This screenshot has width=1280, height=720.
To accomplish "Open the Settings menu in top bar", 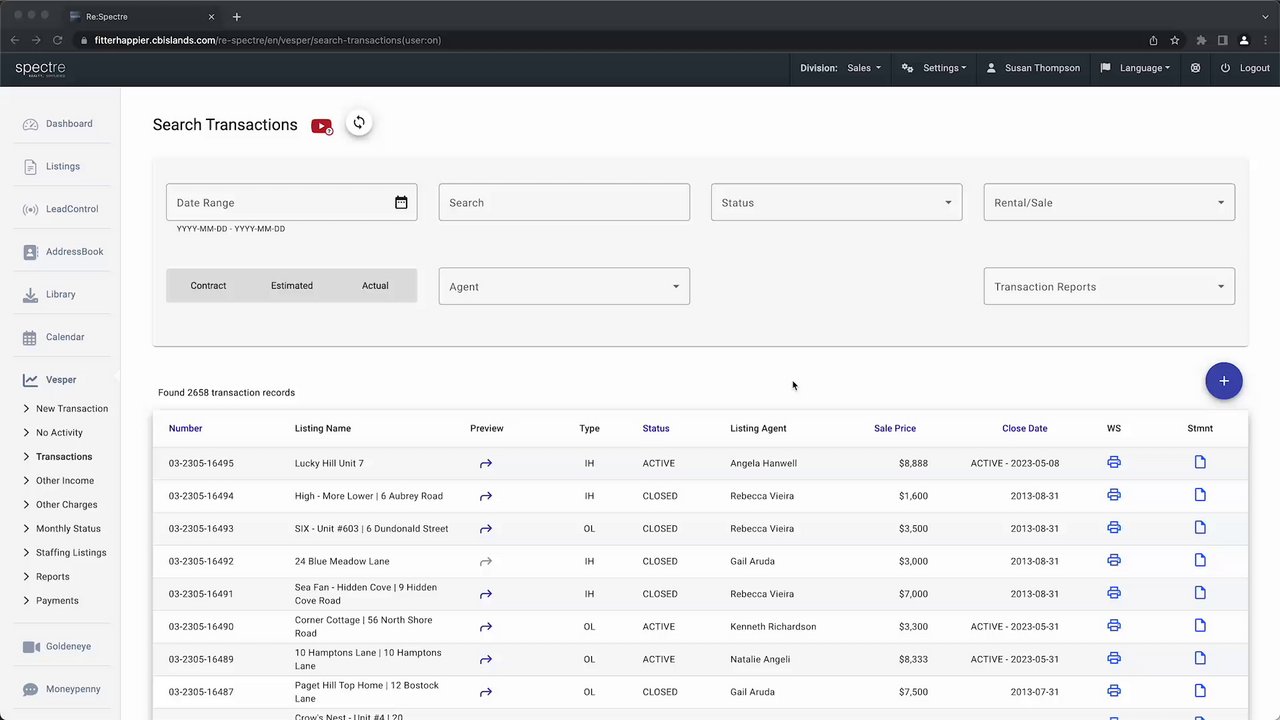I will [x=934, y=68].
